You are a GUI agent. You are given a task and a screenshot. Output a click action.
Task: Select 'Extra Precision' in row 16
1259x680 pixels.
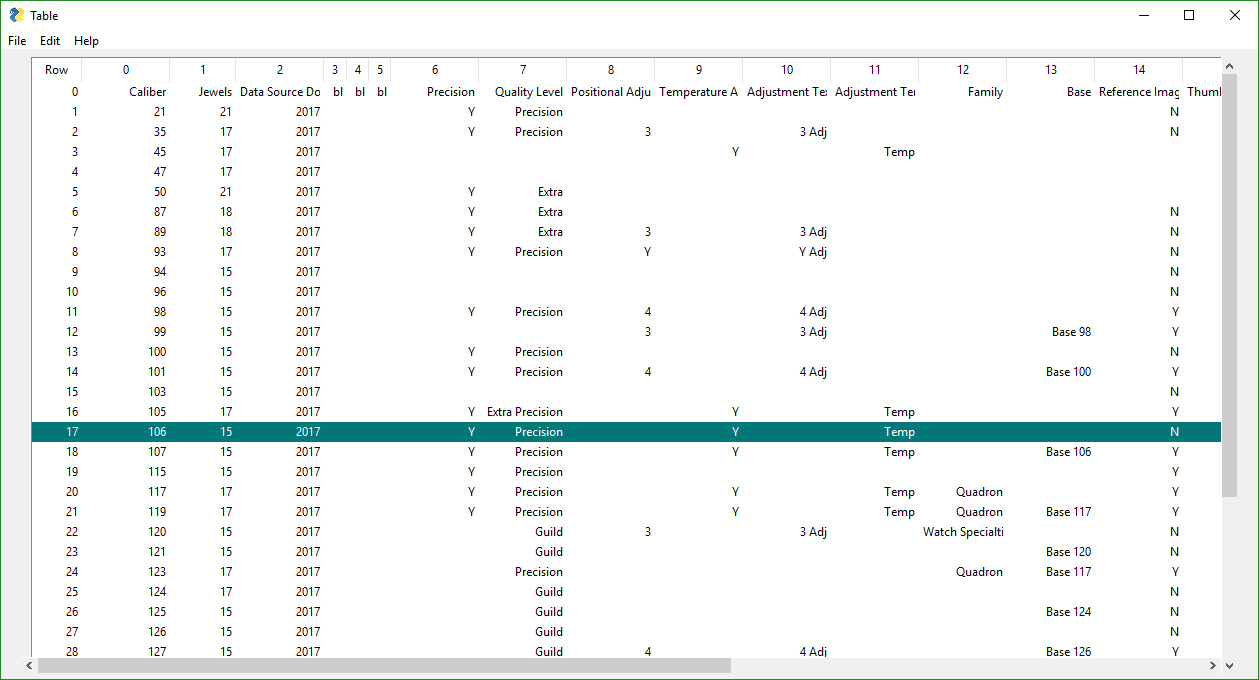coord(523,412)
